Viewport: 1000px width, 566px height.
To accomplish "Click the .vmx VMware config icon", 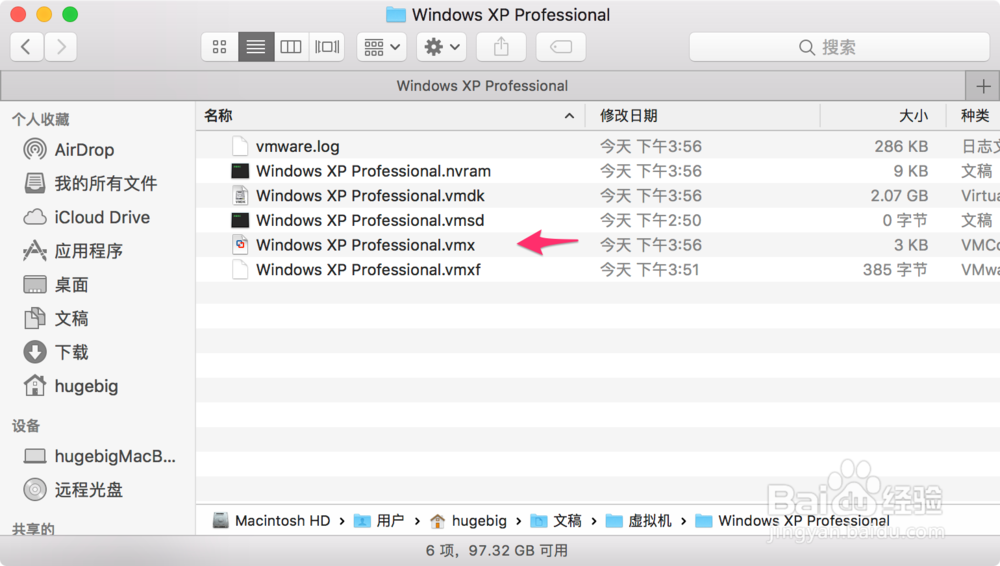I will 240,245.
